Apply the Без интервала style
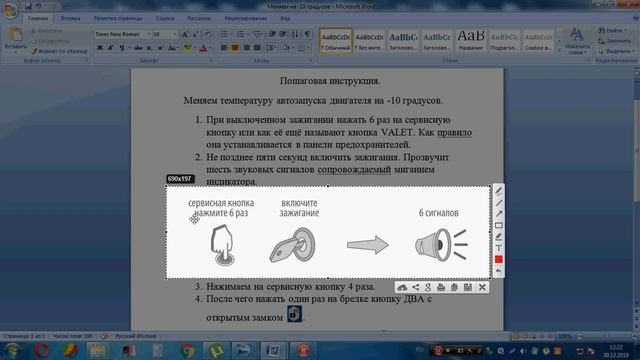This screenshot has width=640, height=360. 369,41
